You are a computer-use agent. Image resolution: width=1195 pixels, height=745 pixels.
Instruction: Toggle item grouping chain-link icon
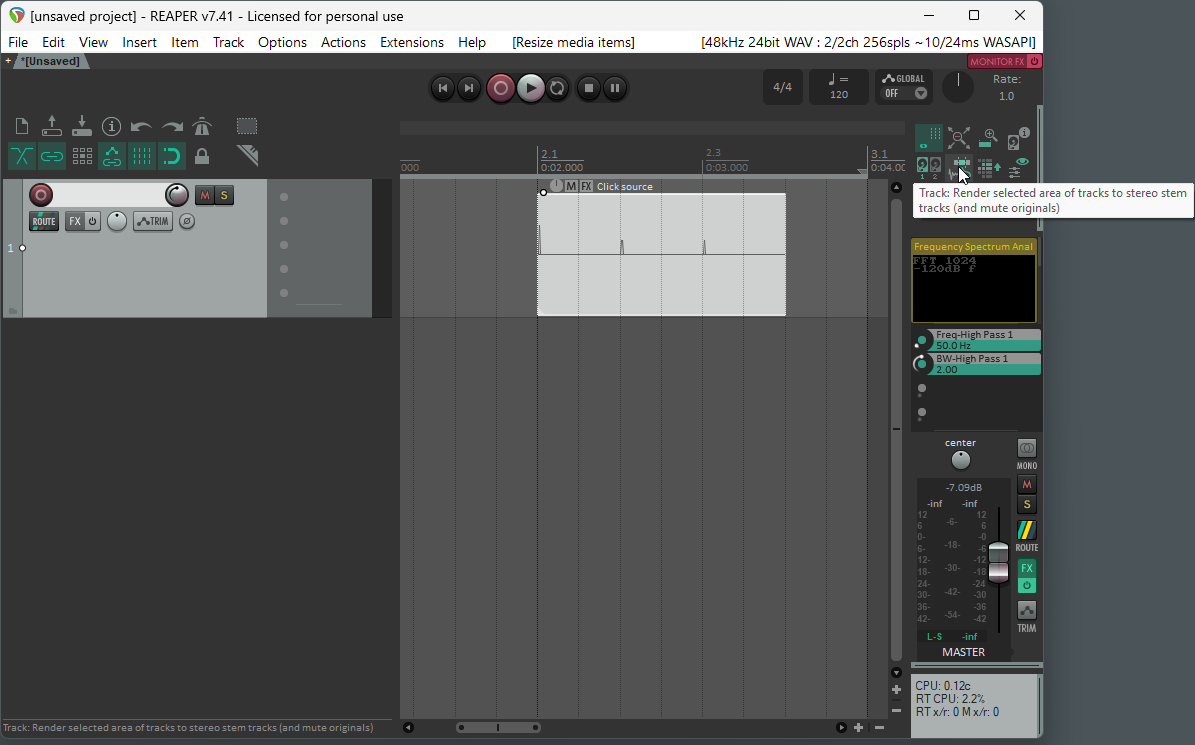pos(52,156)
